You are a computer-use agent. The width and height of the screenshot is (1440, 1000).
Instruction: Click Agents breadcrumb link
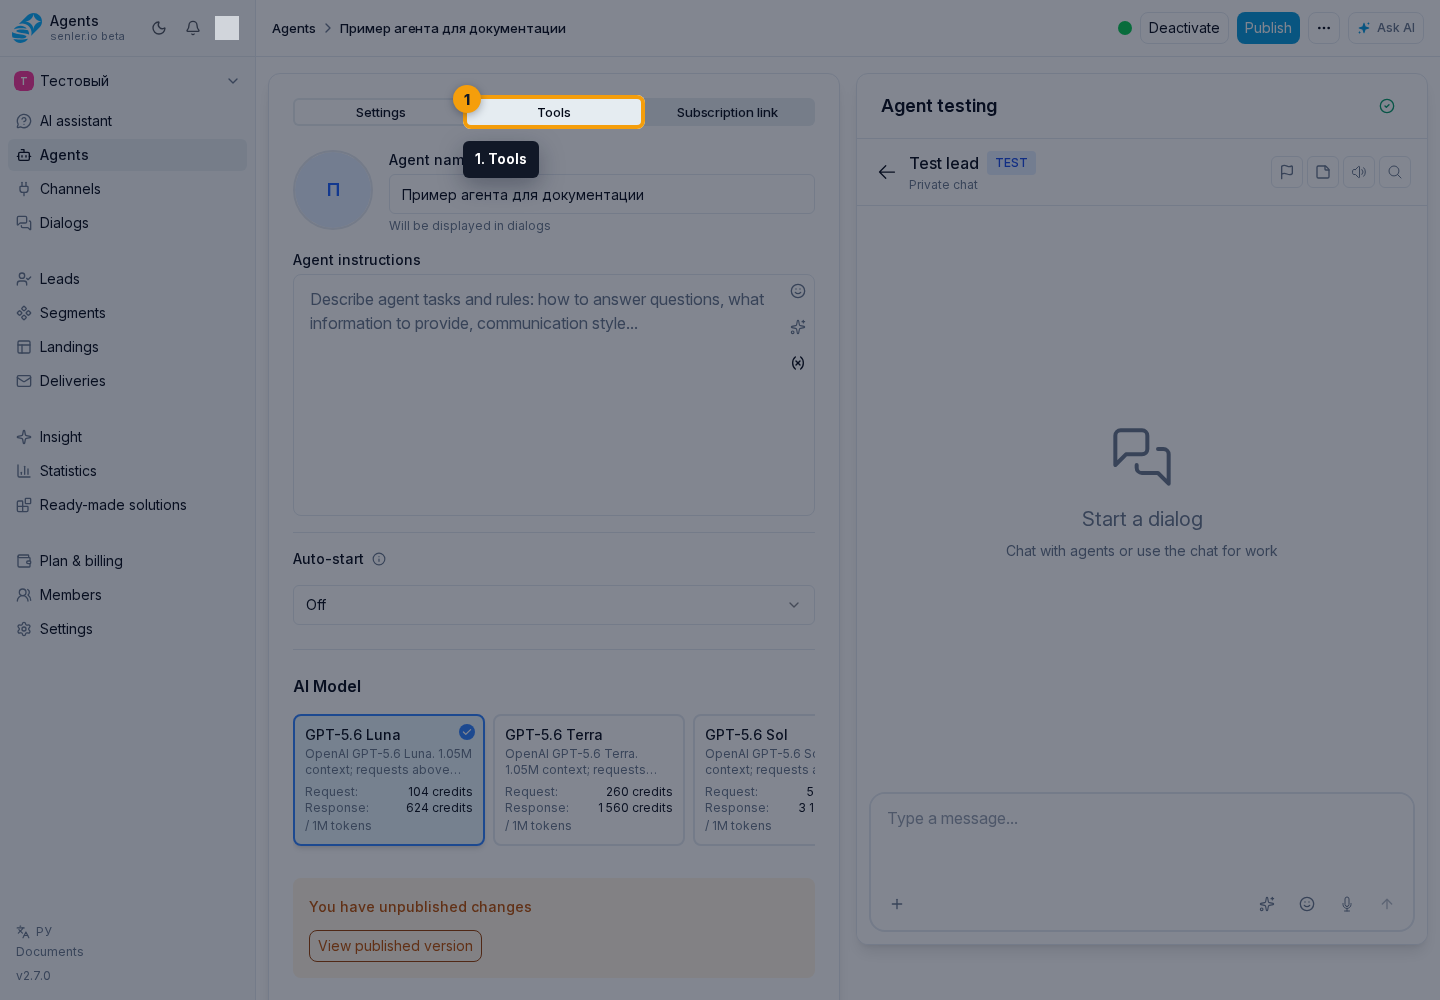point(293,28)
